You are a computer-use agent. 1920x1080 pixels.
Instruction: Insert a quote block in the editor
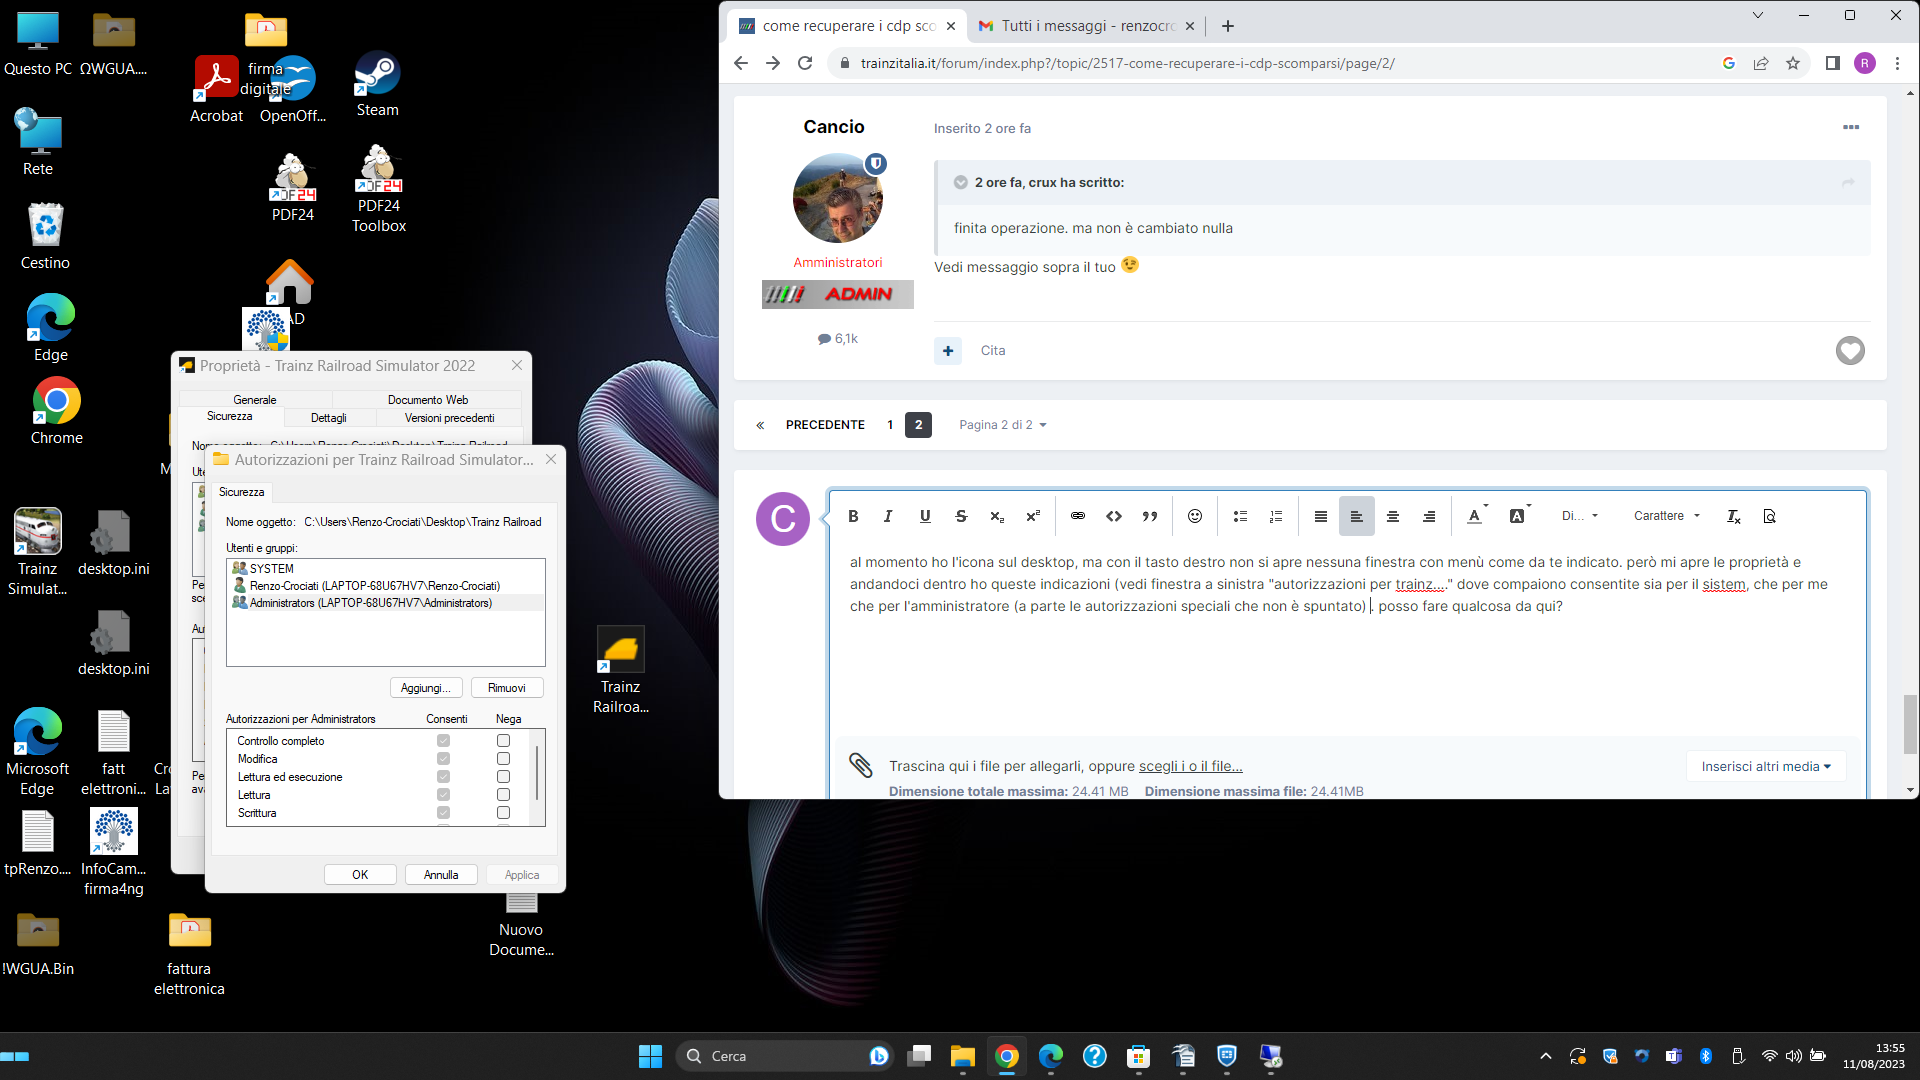[x=1150, y=516]
